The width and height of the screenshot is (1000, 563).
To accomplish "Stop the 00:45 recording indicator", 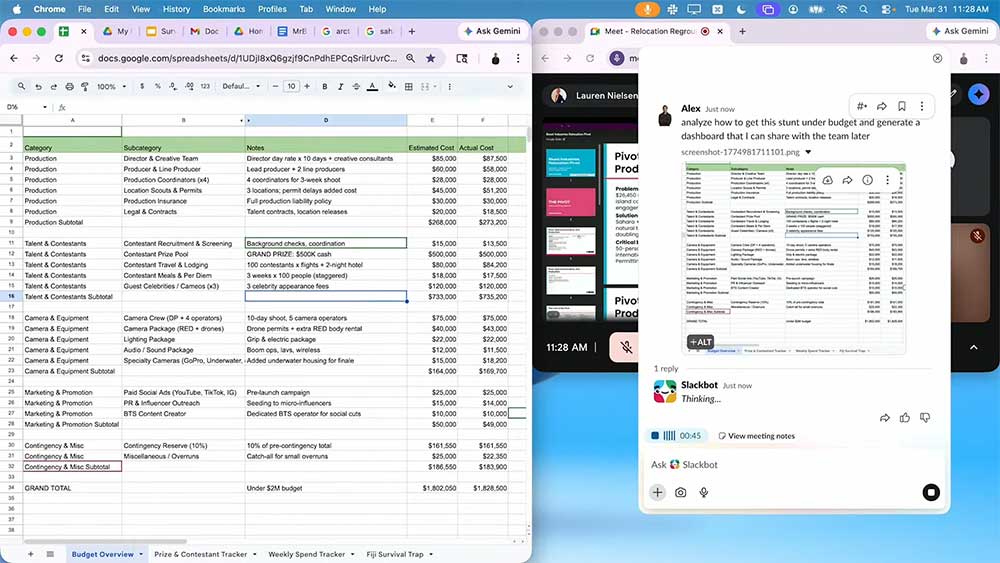I will point(655,436).
